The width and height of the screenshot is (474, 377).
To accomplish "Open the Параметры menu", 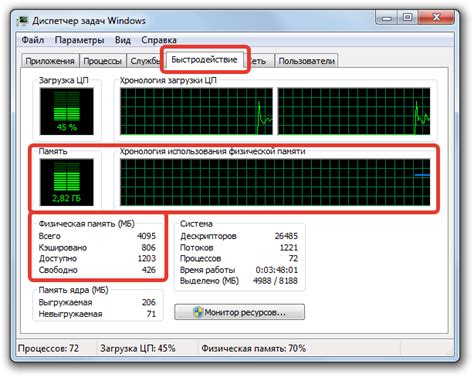I will coord(79,40).
